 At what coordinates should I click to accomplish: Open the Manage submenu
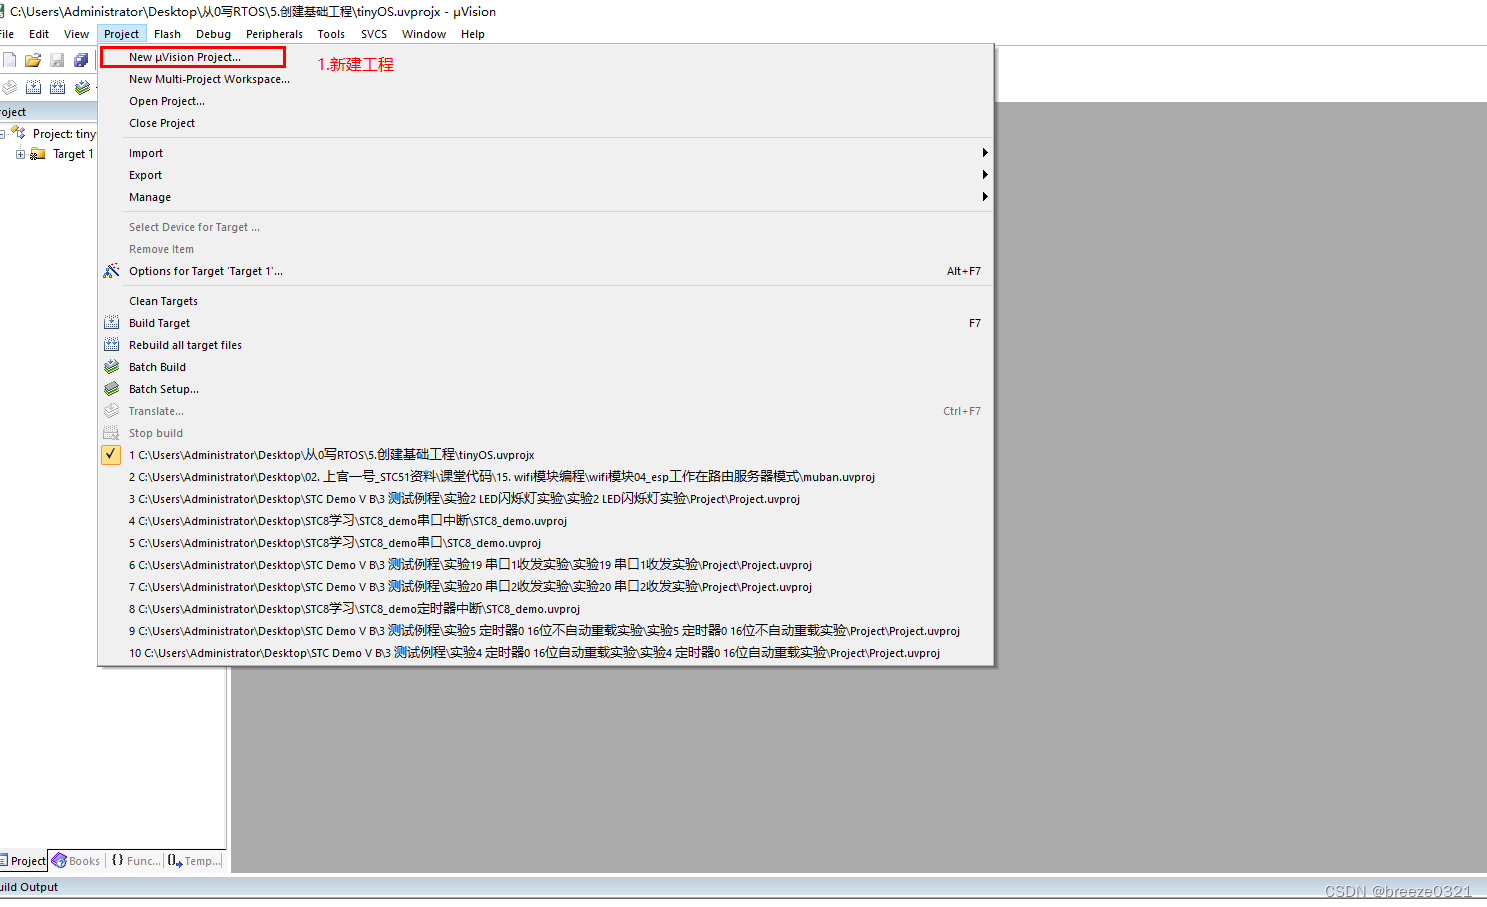click(x=546, y=197)
